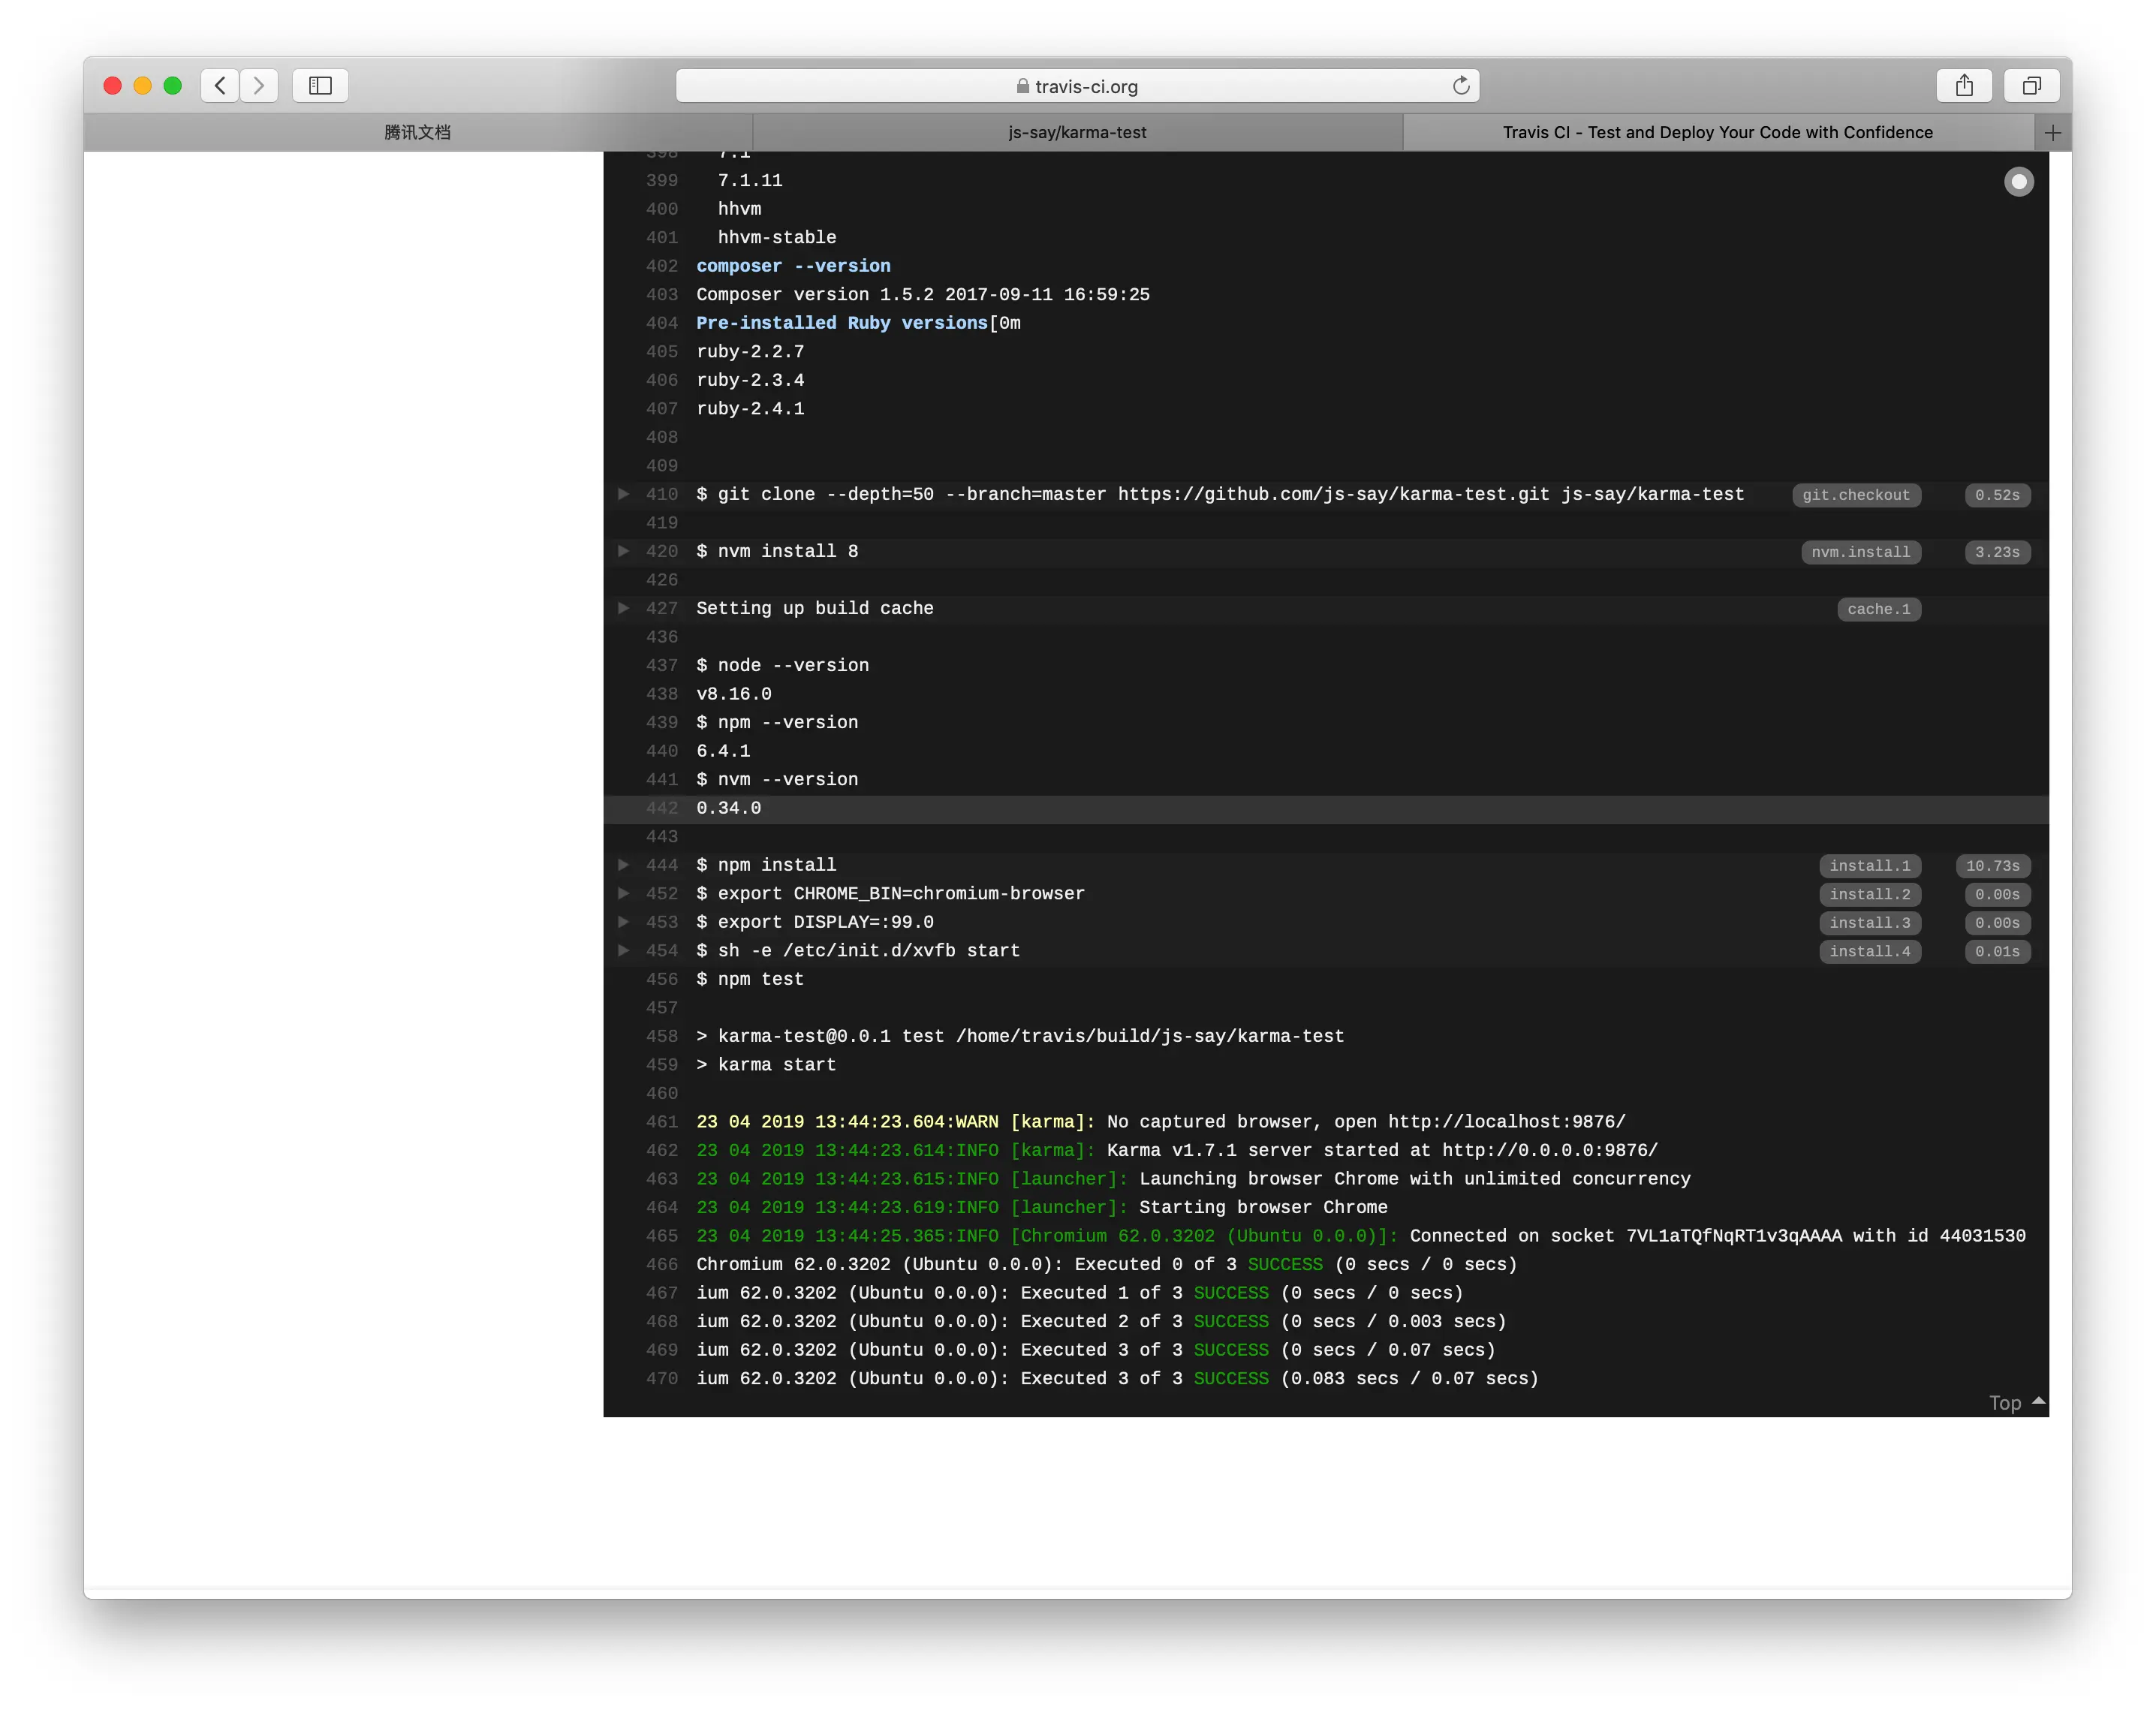
Task: Expand the export DISPLAY fold
Action: [623, 922]
